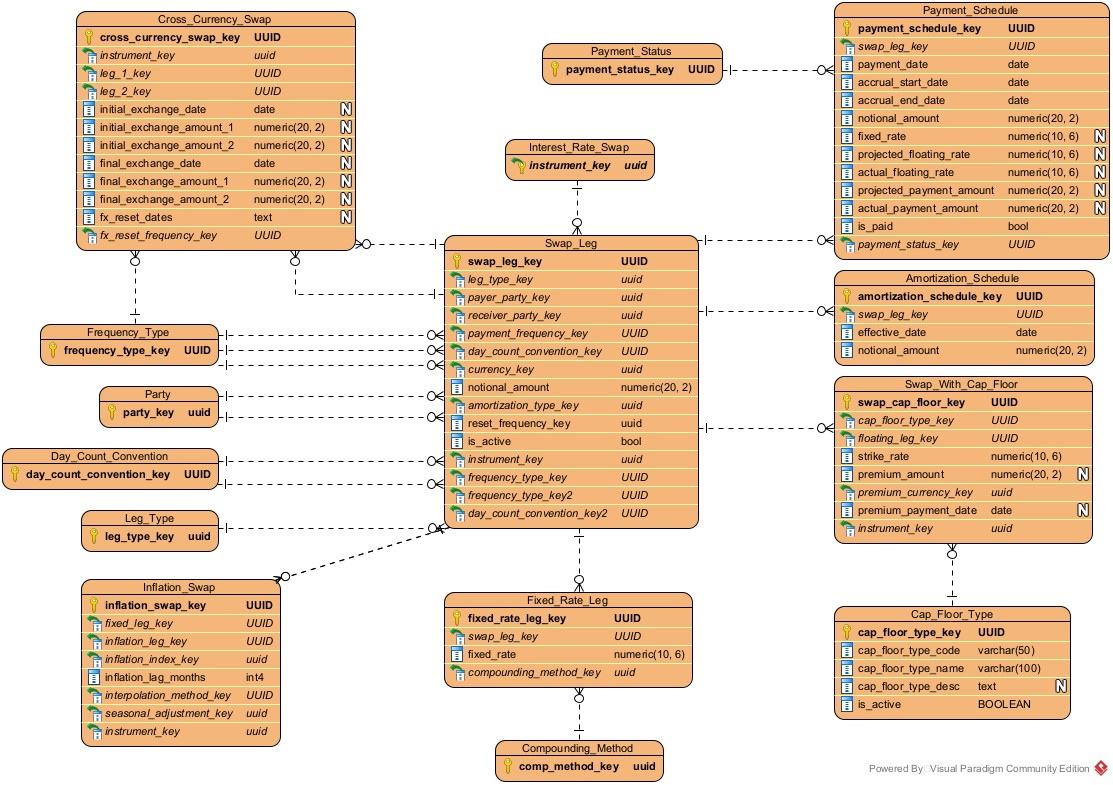Screen dimensions: 1113x785
Task: Click the nullable N marker on cap_floor_type_desc
Action: tap(1060, 687)
